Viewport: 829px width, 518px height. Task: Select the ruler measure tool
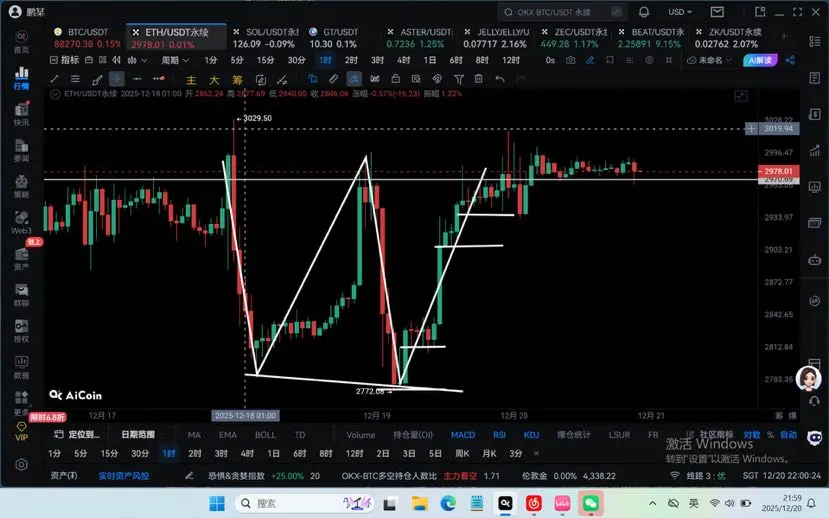[x=333, y=79]
